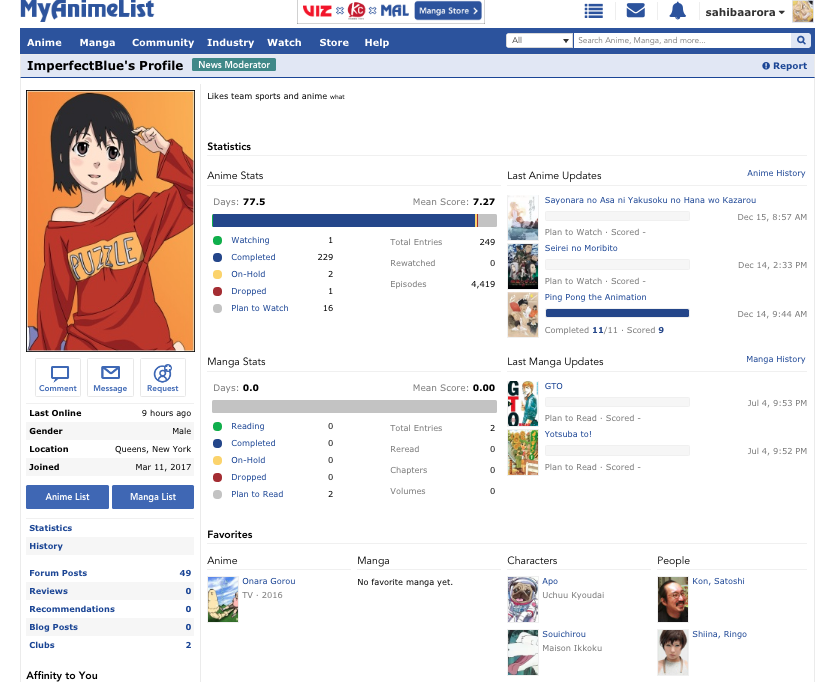Click the Message envelope button
The width and height of the screenshot is (834, 682).
110,377
